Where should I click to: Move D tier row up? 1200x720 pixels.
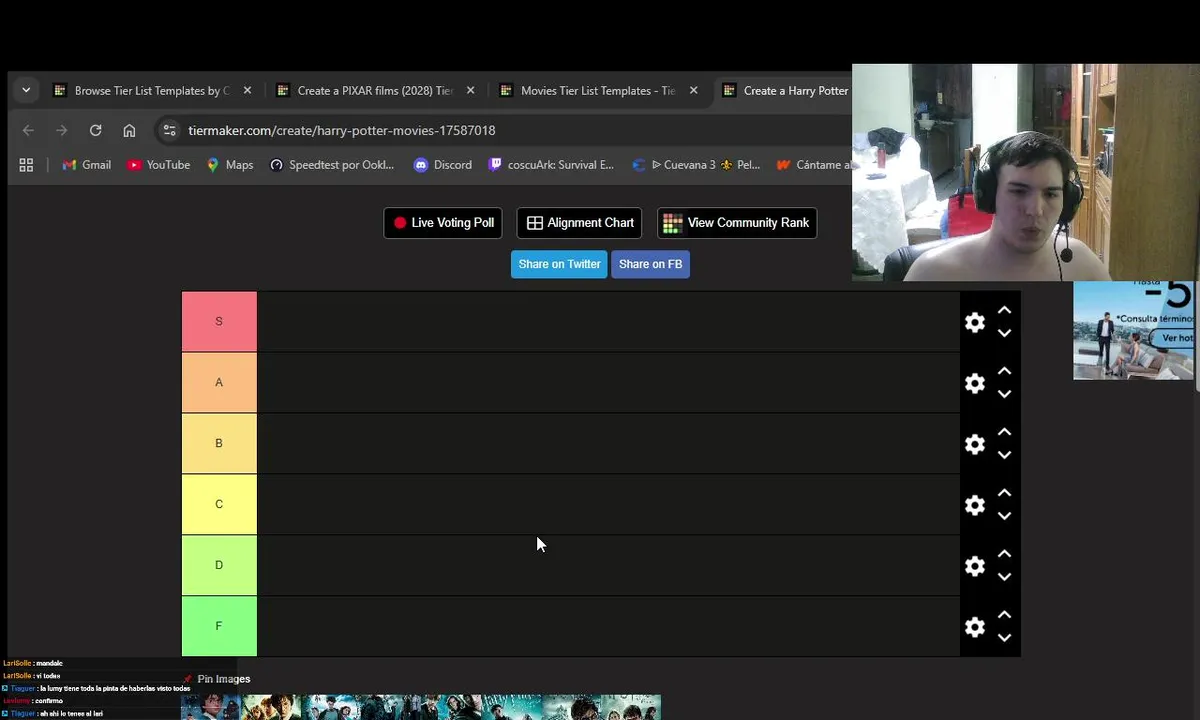click(x=1004, y=555)
